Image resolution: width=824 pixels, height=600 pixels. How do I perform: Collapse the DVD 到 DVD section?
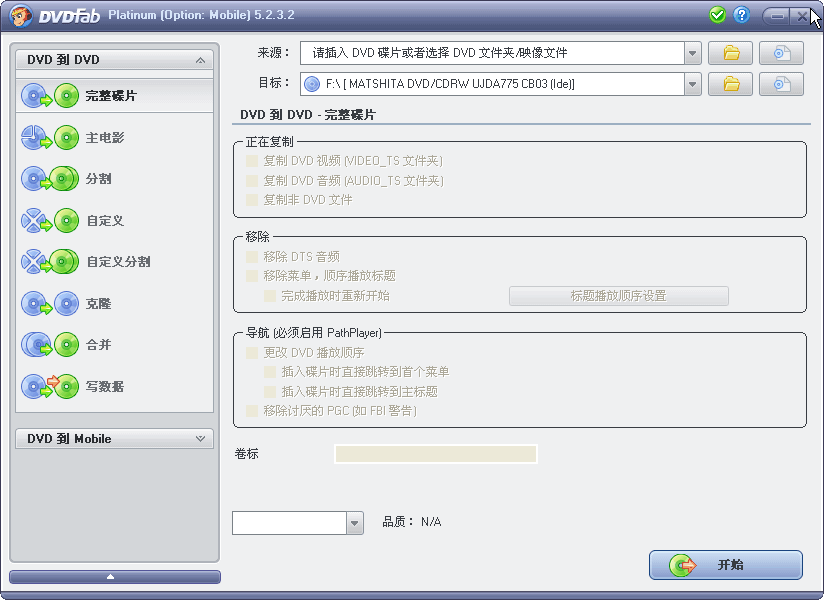(x=200, y=60)
